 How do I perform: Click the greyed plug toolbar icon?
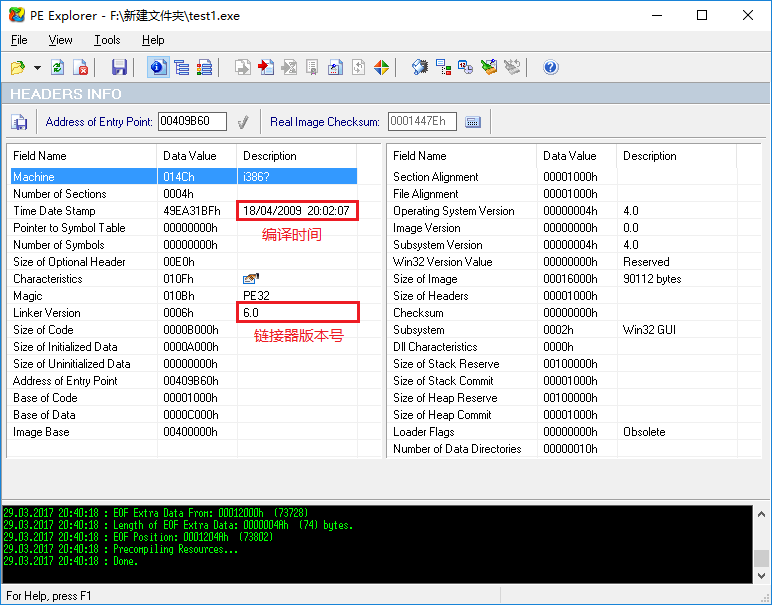pyautogui.click(x=512, y=67)
